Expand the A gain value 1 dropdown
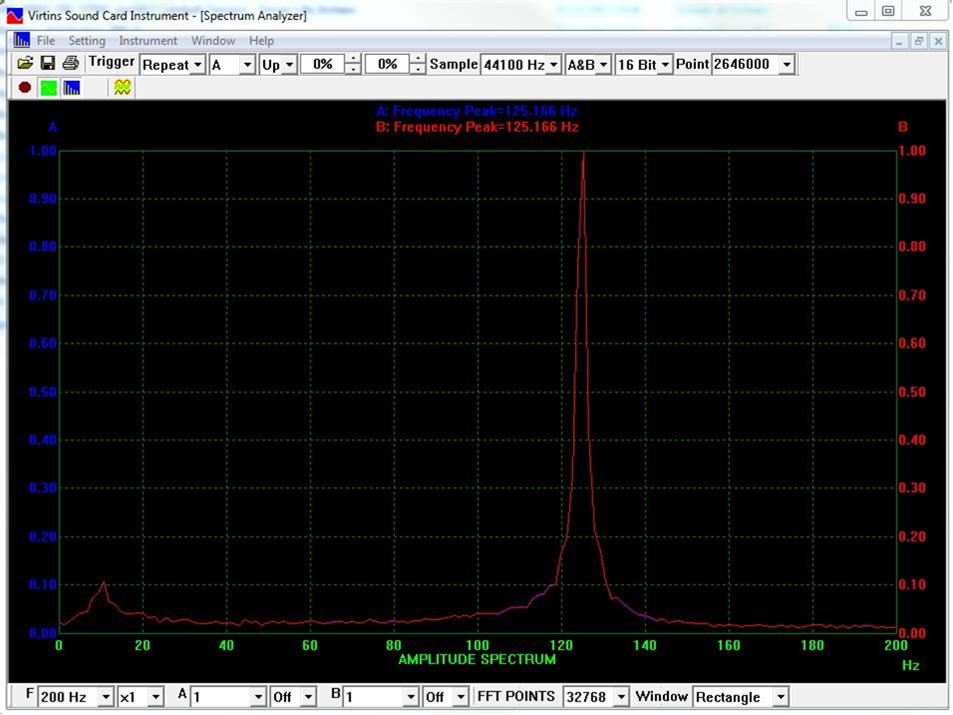This screenshot has height=715, width=953. [258, 697]
